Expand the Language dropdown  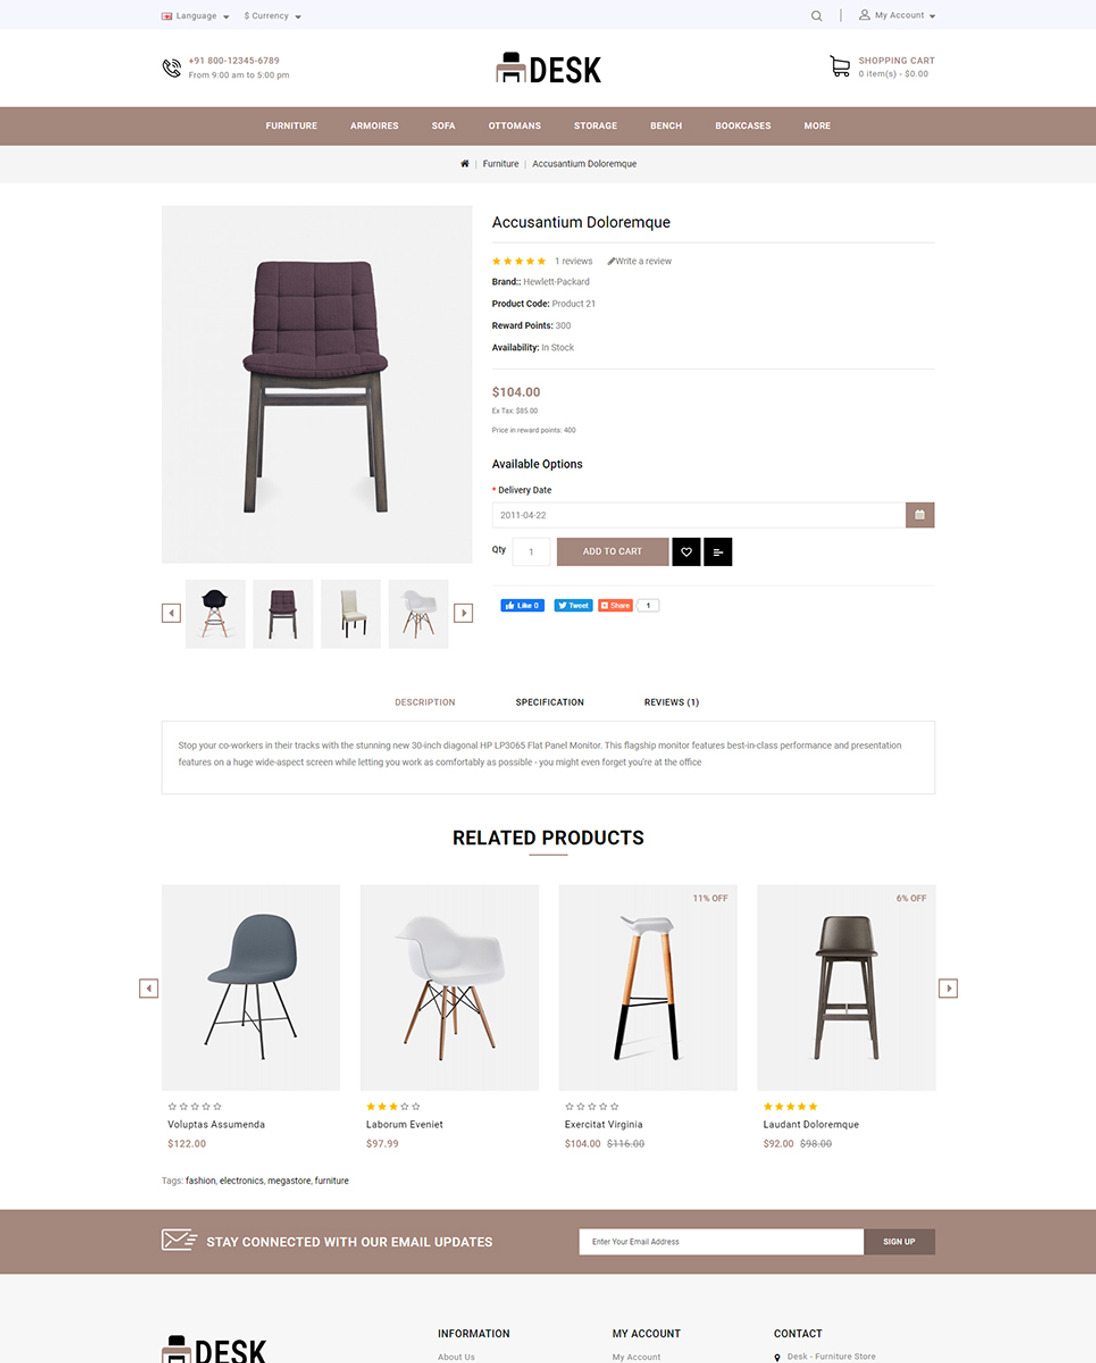195,16
